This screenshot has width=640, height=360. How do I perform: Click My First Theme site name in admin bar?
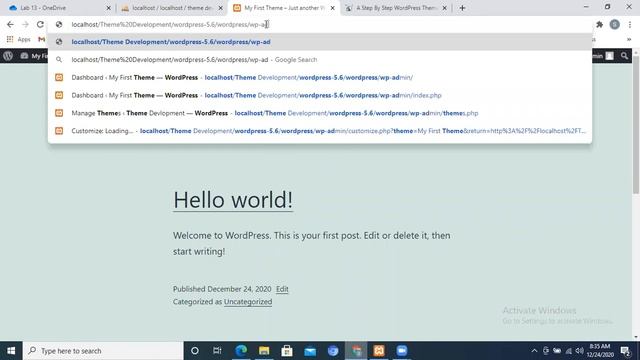coord(34,56)
